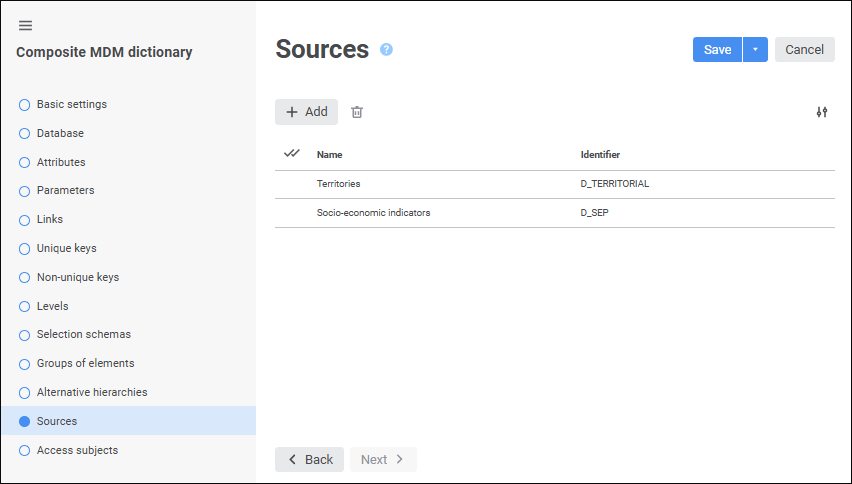852x484 pixels.
Task: Navigate to the Parameters section
Action: point(65,190)
